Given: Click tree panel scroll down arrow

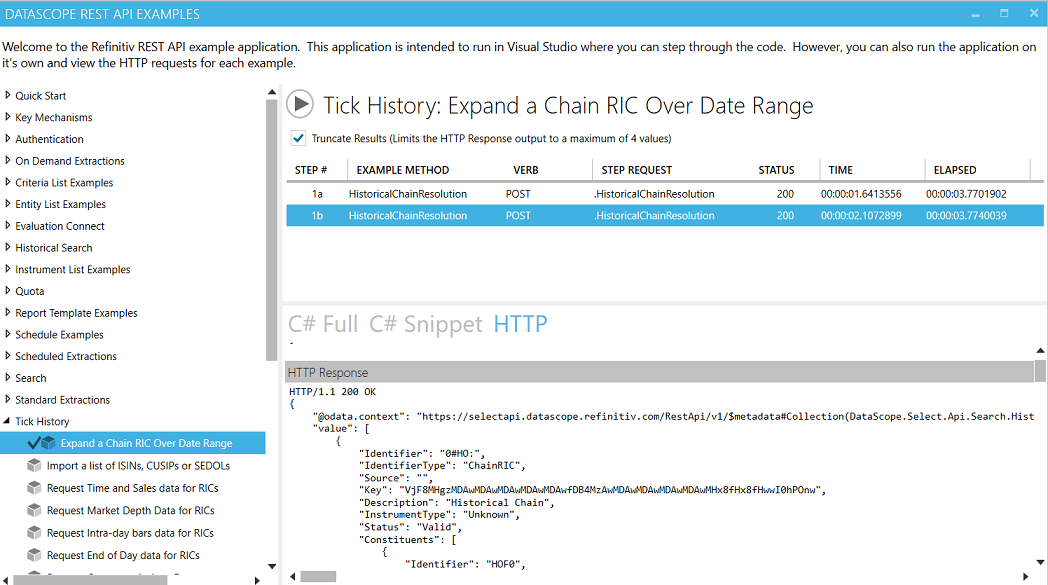Looking at the screenshot, I should click(x=271, y=566).
